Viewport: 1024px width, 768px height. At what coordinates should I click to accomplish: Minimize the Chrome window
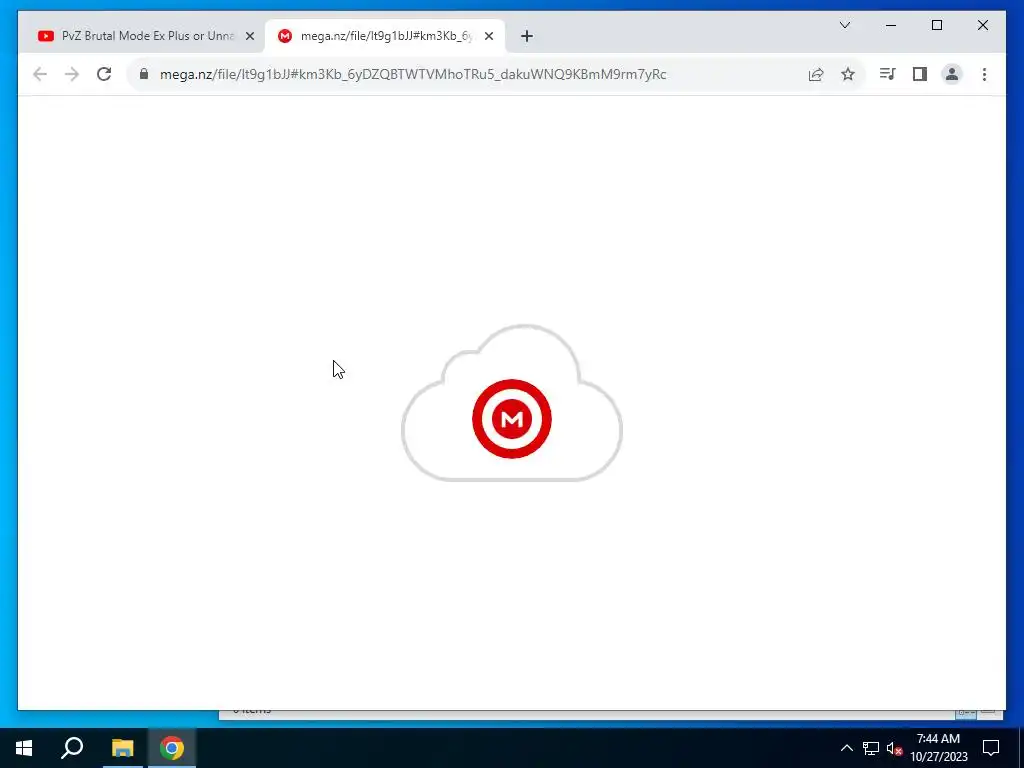click(891, 25)
